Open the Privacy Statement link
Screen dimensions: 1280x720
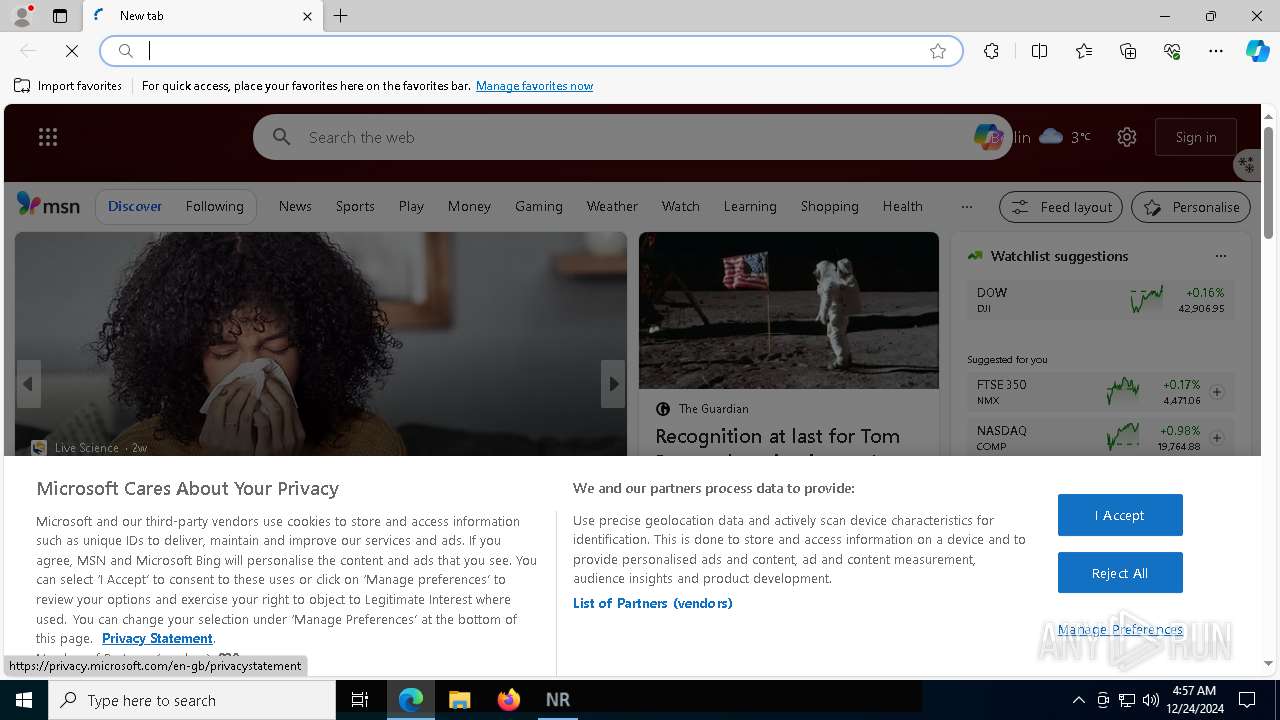(157, 638)
